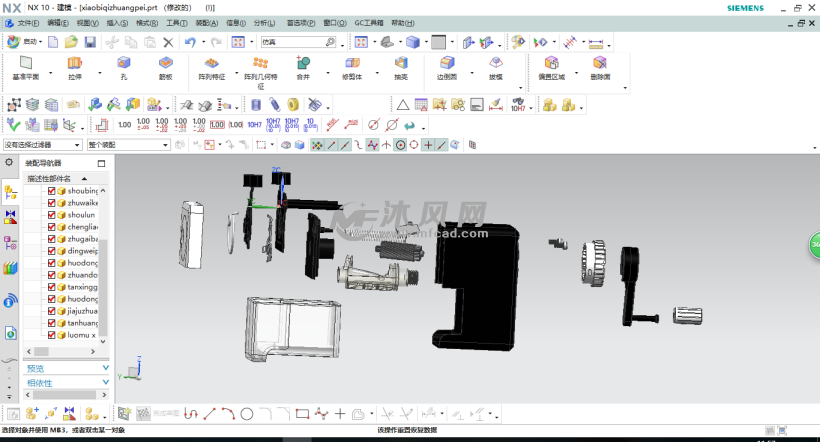Maximize the 装配导航器 panel with square icon
This screenshot has width=820, height=442.
coord(101,163)
